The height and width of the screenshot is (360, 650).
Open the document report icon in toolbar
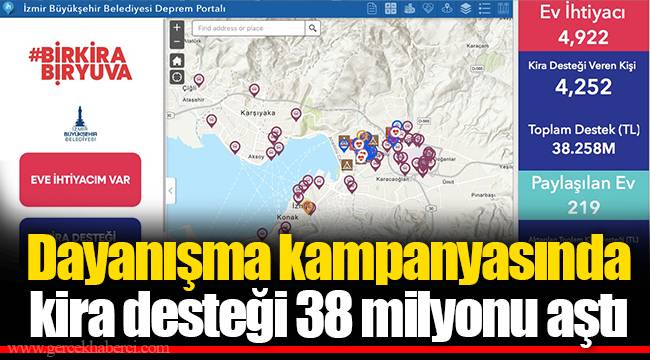[372, 9]
